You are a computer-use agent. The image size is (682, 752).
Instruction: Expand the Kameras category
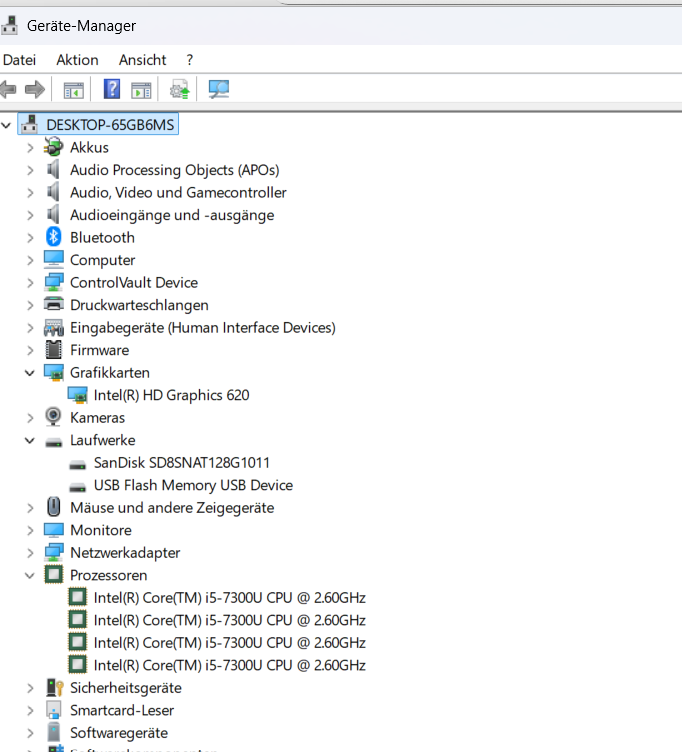click(30, 418)
